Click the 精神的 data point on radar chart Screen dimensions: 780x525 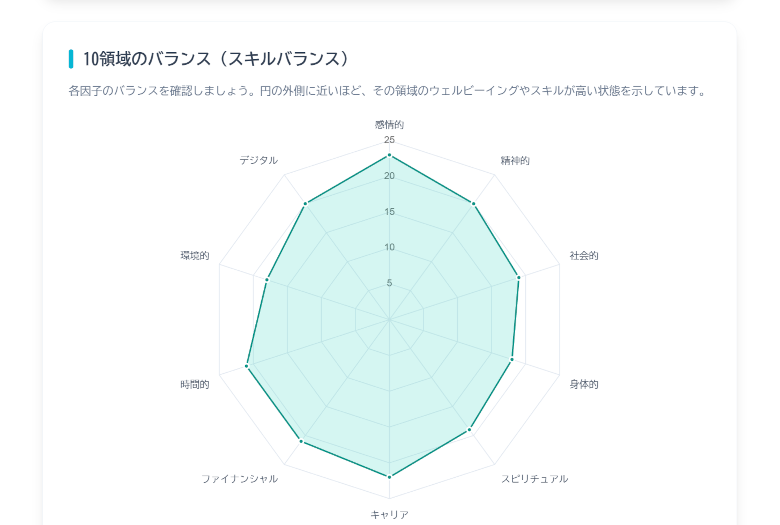click(x=473, y=204)
